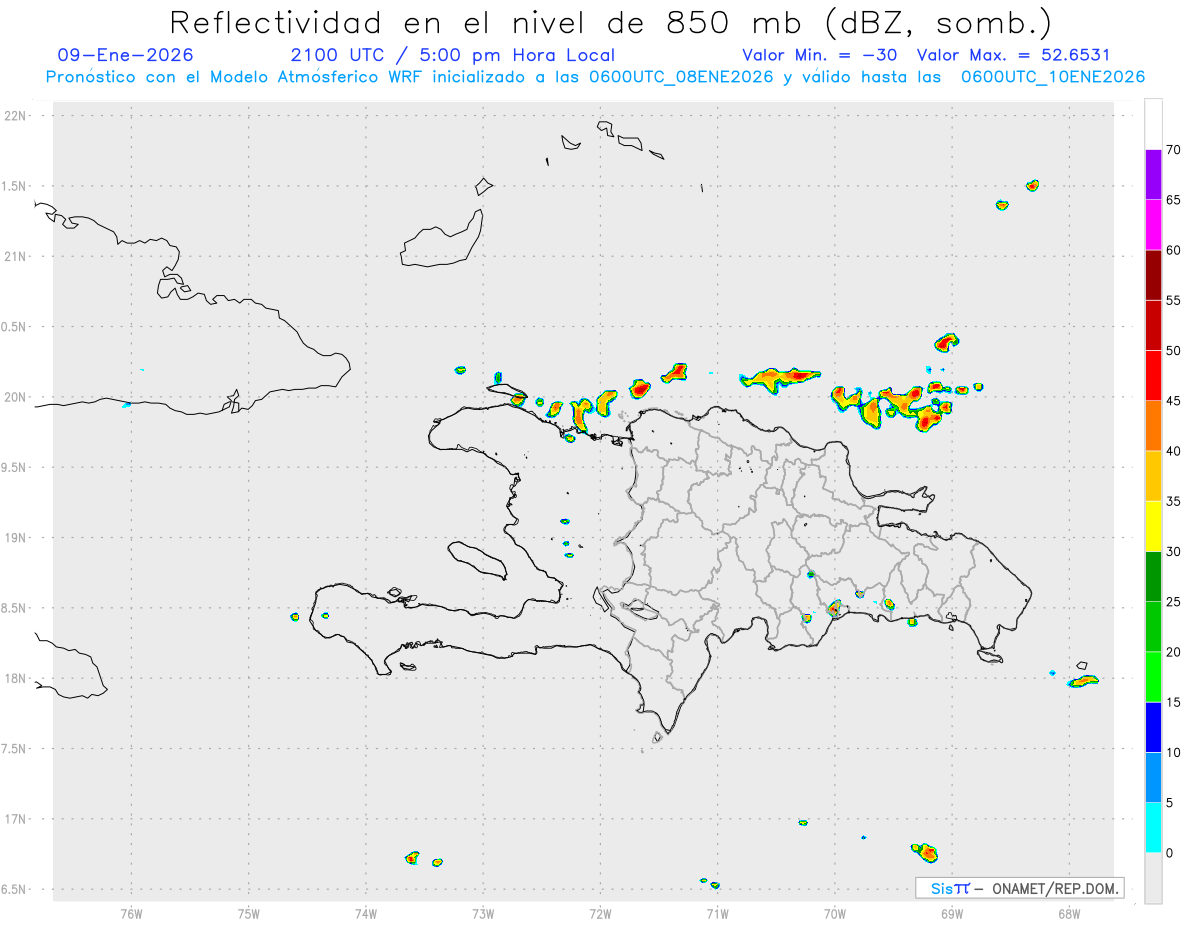Click the '73W' longitude axis label
1200x927 pixels.
tap(483, 913)
